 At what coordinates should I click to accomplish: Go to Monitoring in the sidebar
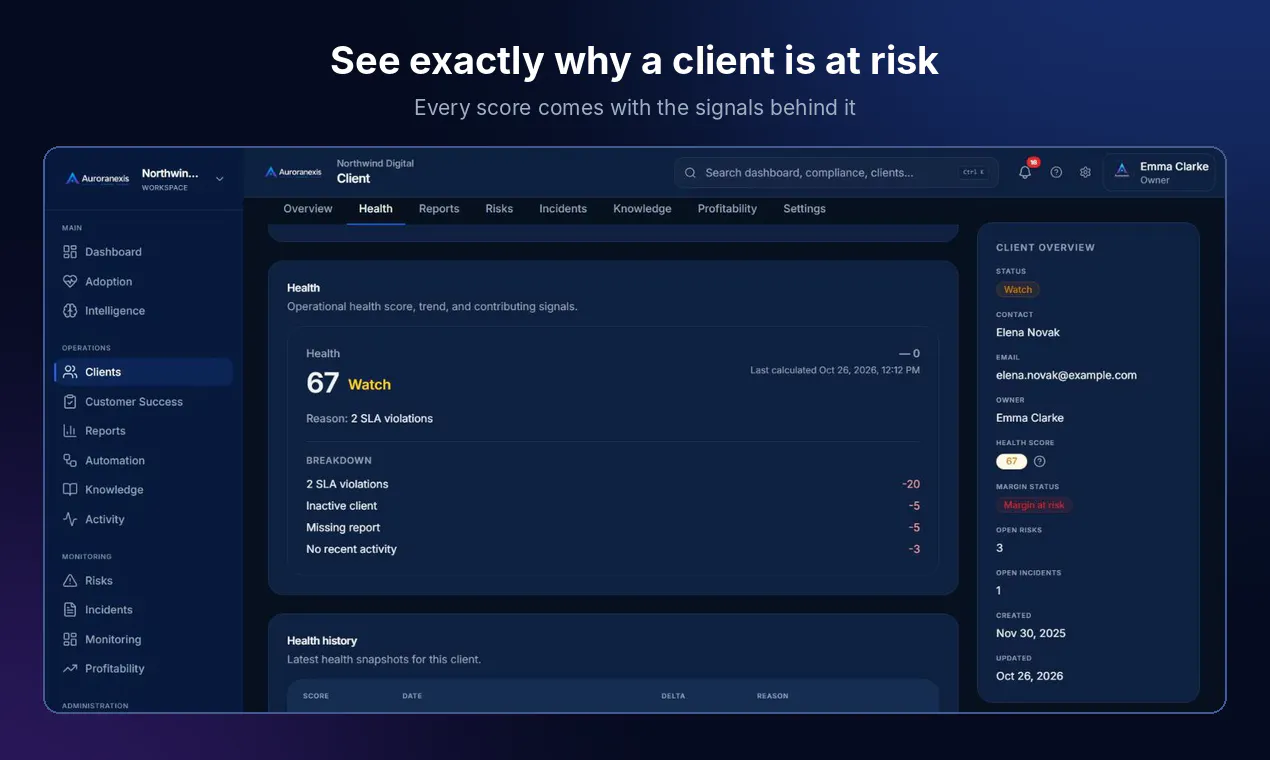click(x=143, y=640)
